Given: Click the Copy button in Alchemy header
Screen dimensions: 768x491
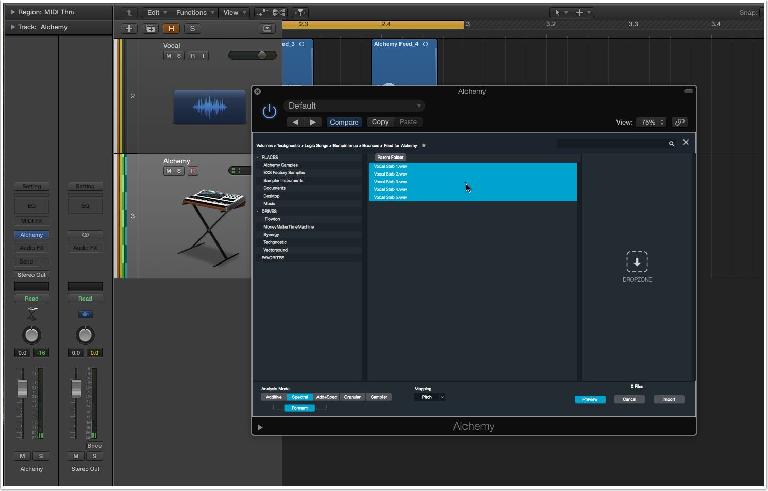Looking at the screenshot, I should coord(380,122).
